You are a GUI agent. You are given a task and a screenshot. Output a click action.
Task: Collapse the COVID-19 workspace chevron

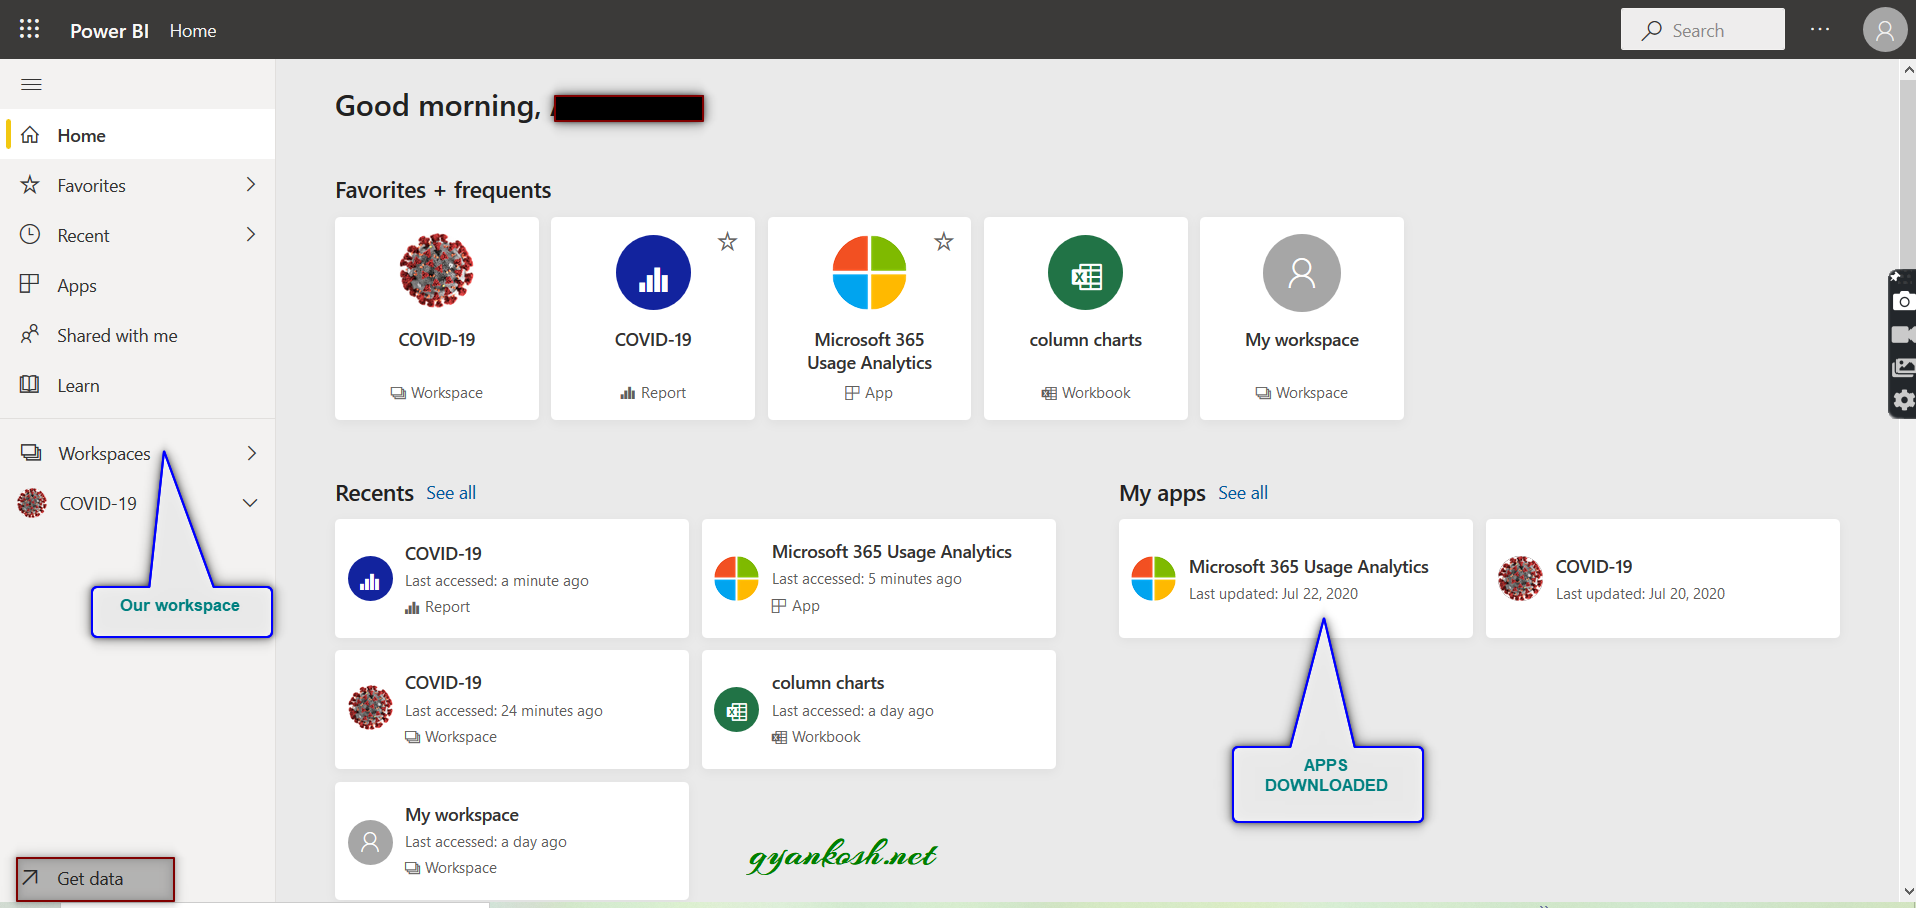[250, 503]
